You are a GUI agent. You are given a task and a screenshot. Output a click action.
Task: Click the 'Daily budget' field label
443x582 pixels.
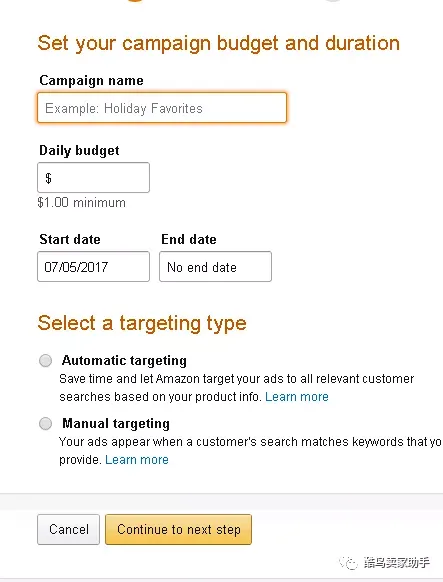(79, 150)
